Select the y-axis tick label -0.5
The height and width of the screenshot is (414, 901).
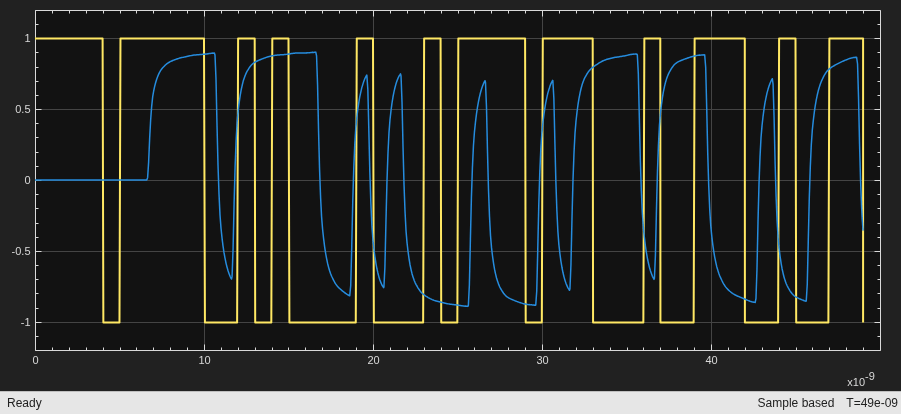21,251
